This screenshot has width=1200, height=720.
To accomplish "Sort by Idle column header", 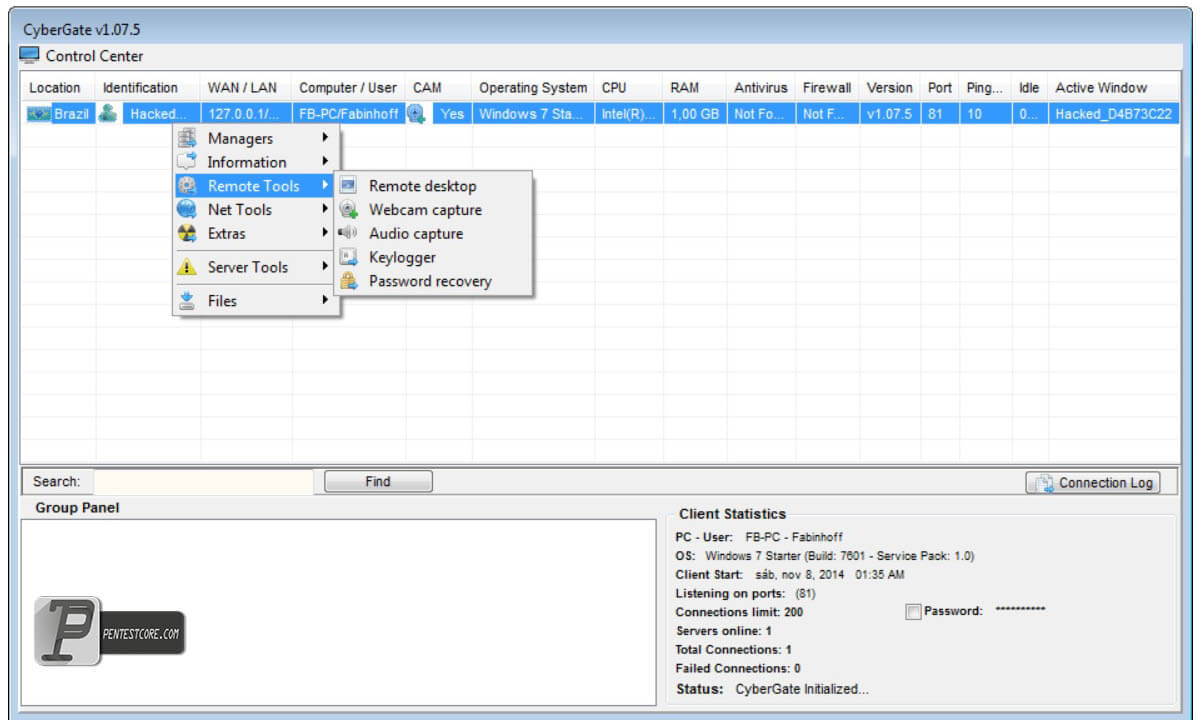I will pos(1029,88).
